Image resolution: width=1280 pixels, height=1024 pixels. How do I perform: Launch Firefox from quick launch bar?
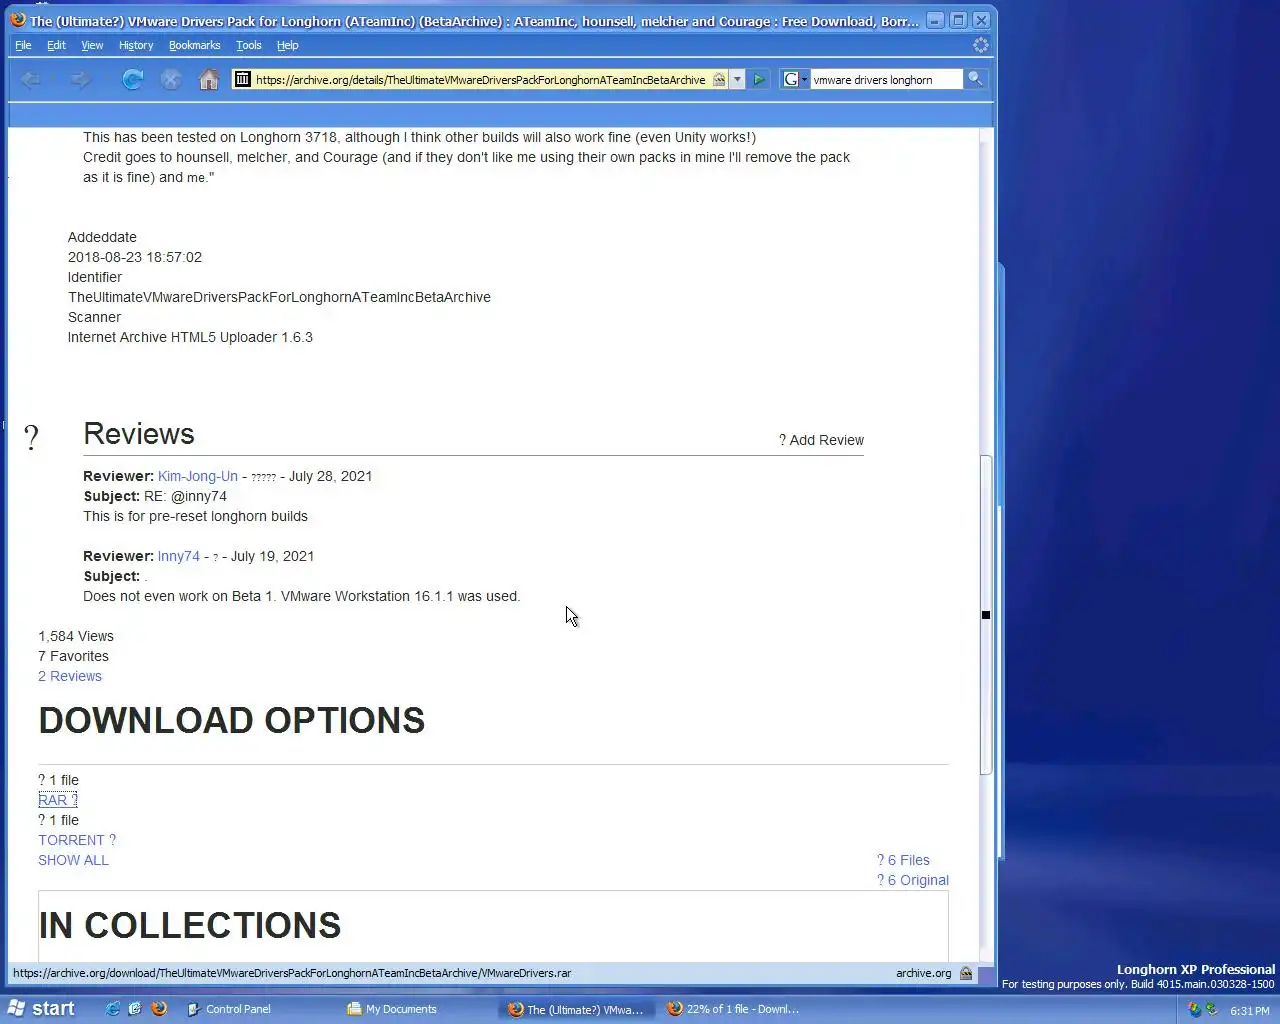(159, 1009)
